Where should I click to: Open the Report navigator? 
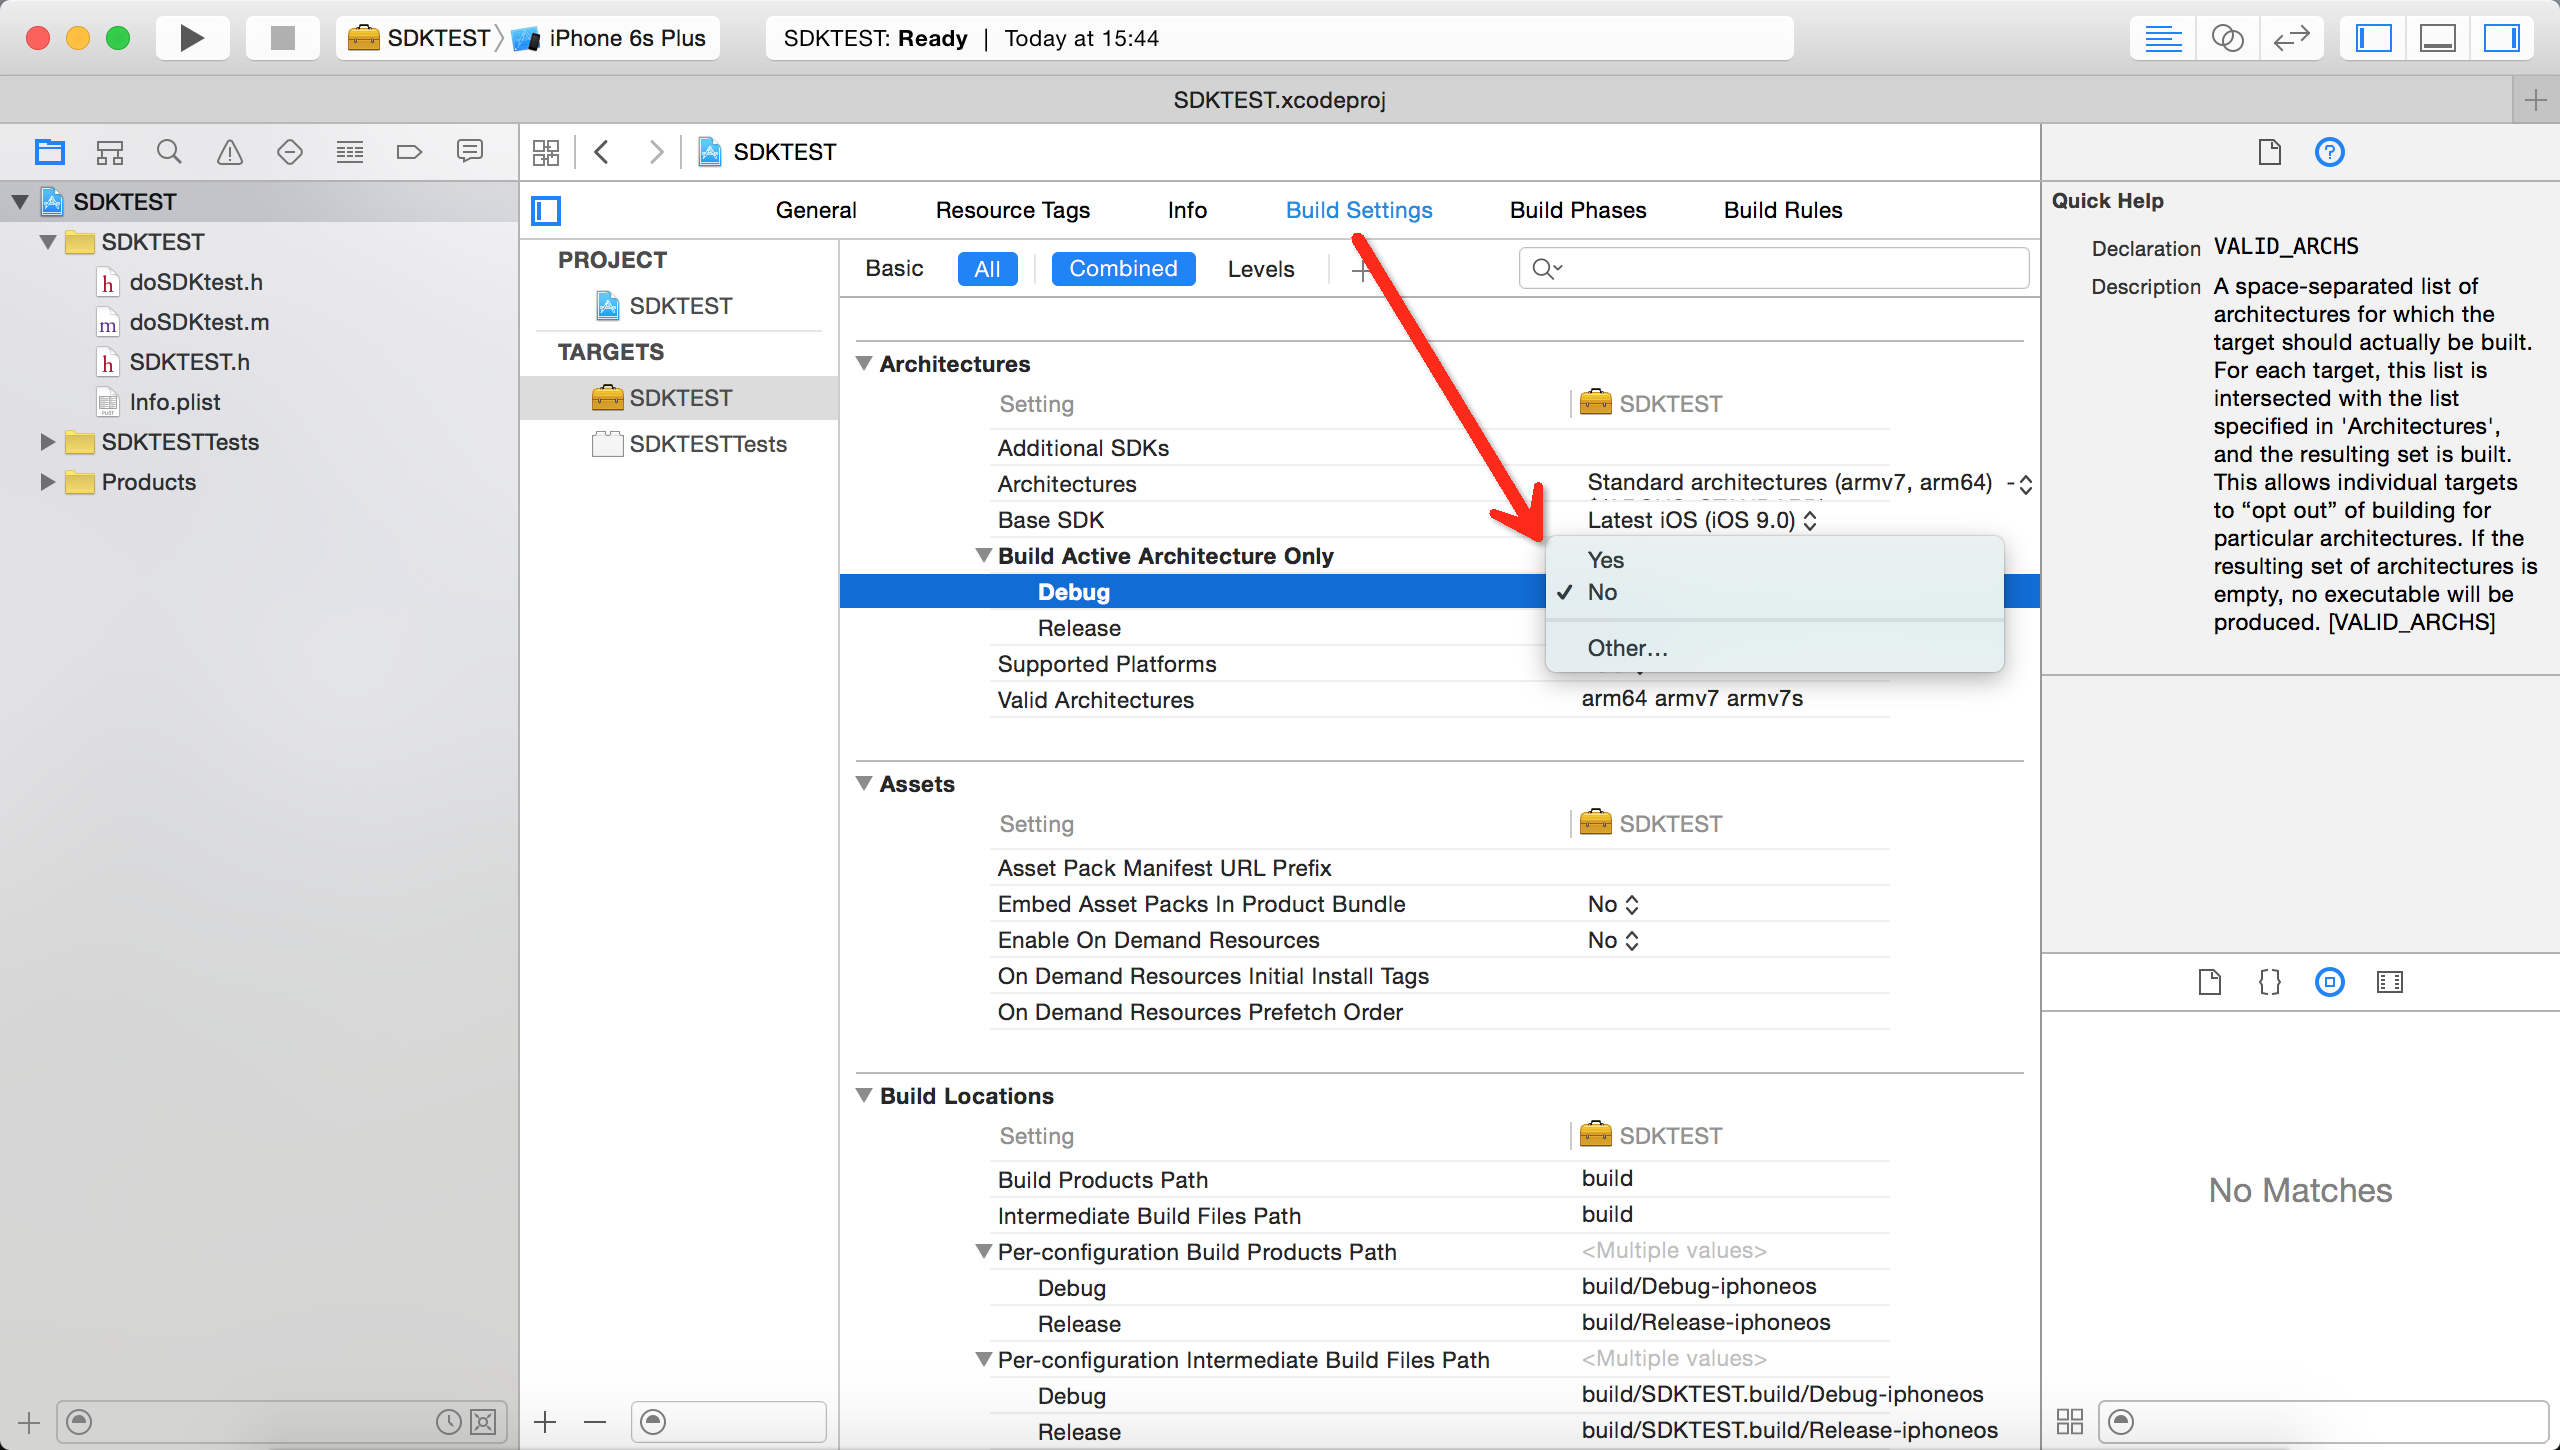click(x=470, y=152)
